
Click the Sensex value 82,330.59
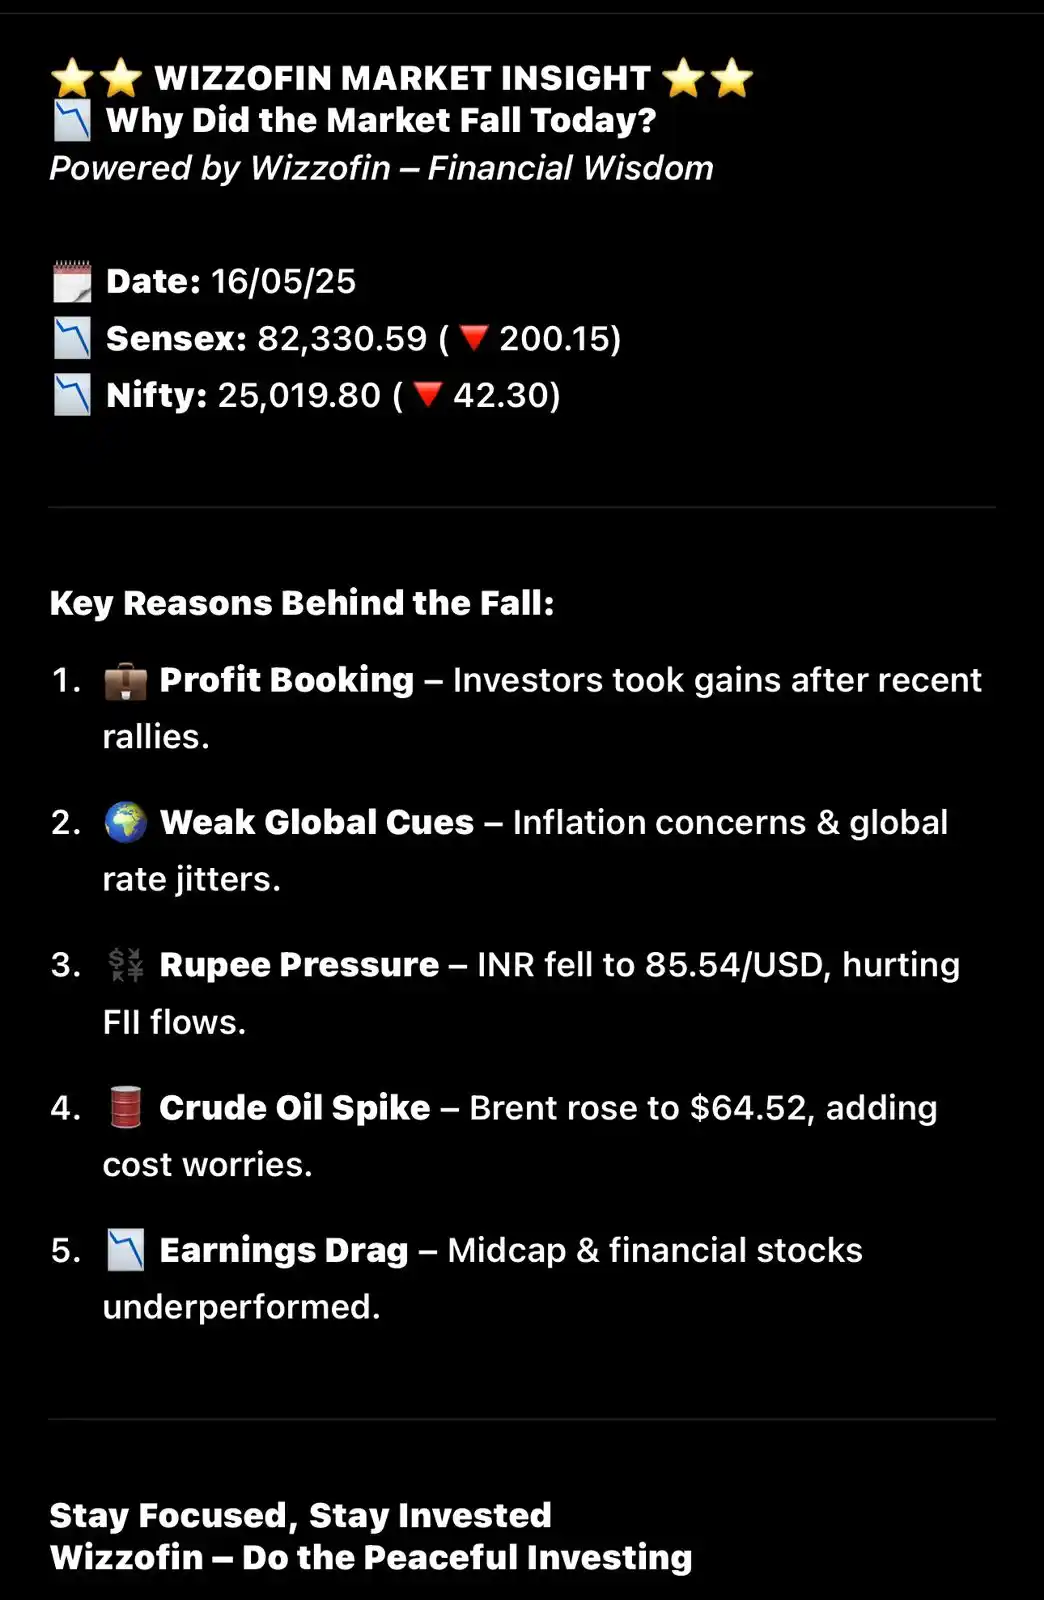coord(343,339)
